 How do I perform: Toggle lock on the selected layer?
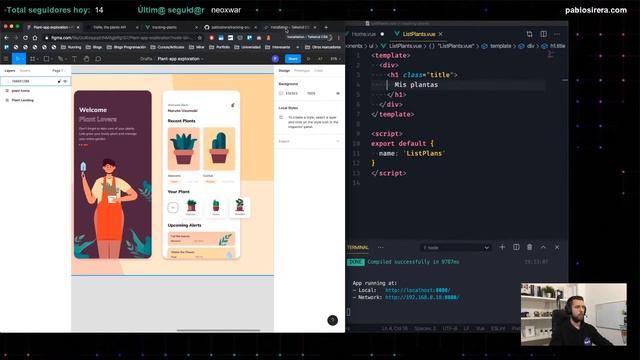coord(59,81)
